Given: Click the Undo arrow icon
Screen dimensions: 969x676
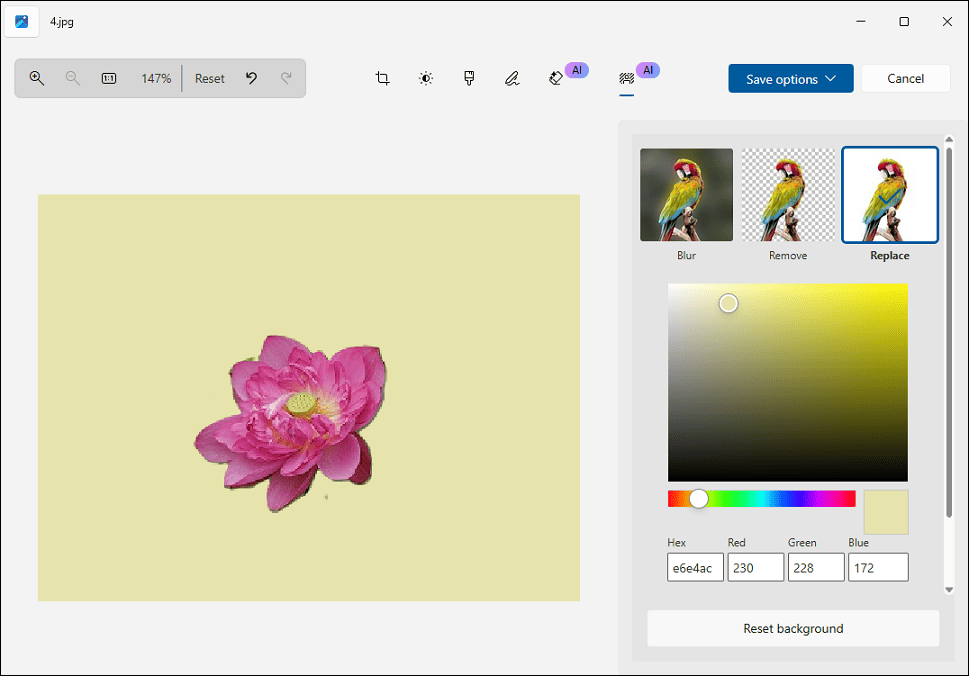Looking at the screenshot, I should 251,78.
